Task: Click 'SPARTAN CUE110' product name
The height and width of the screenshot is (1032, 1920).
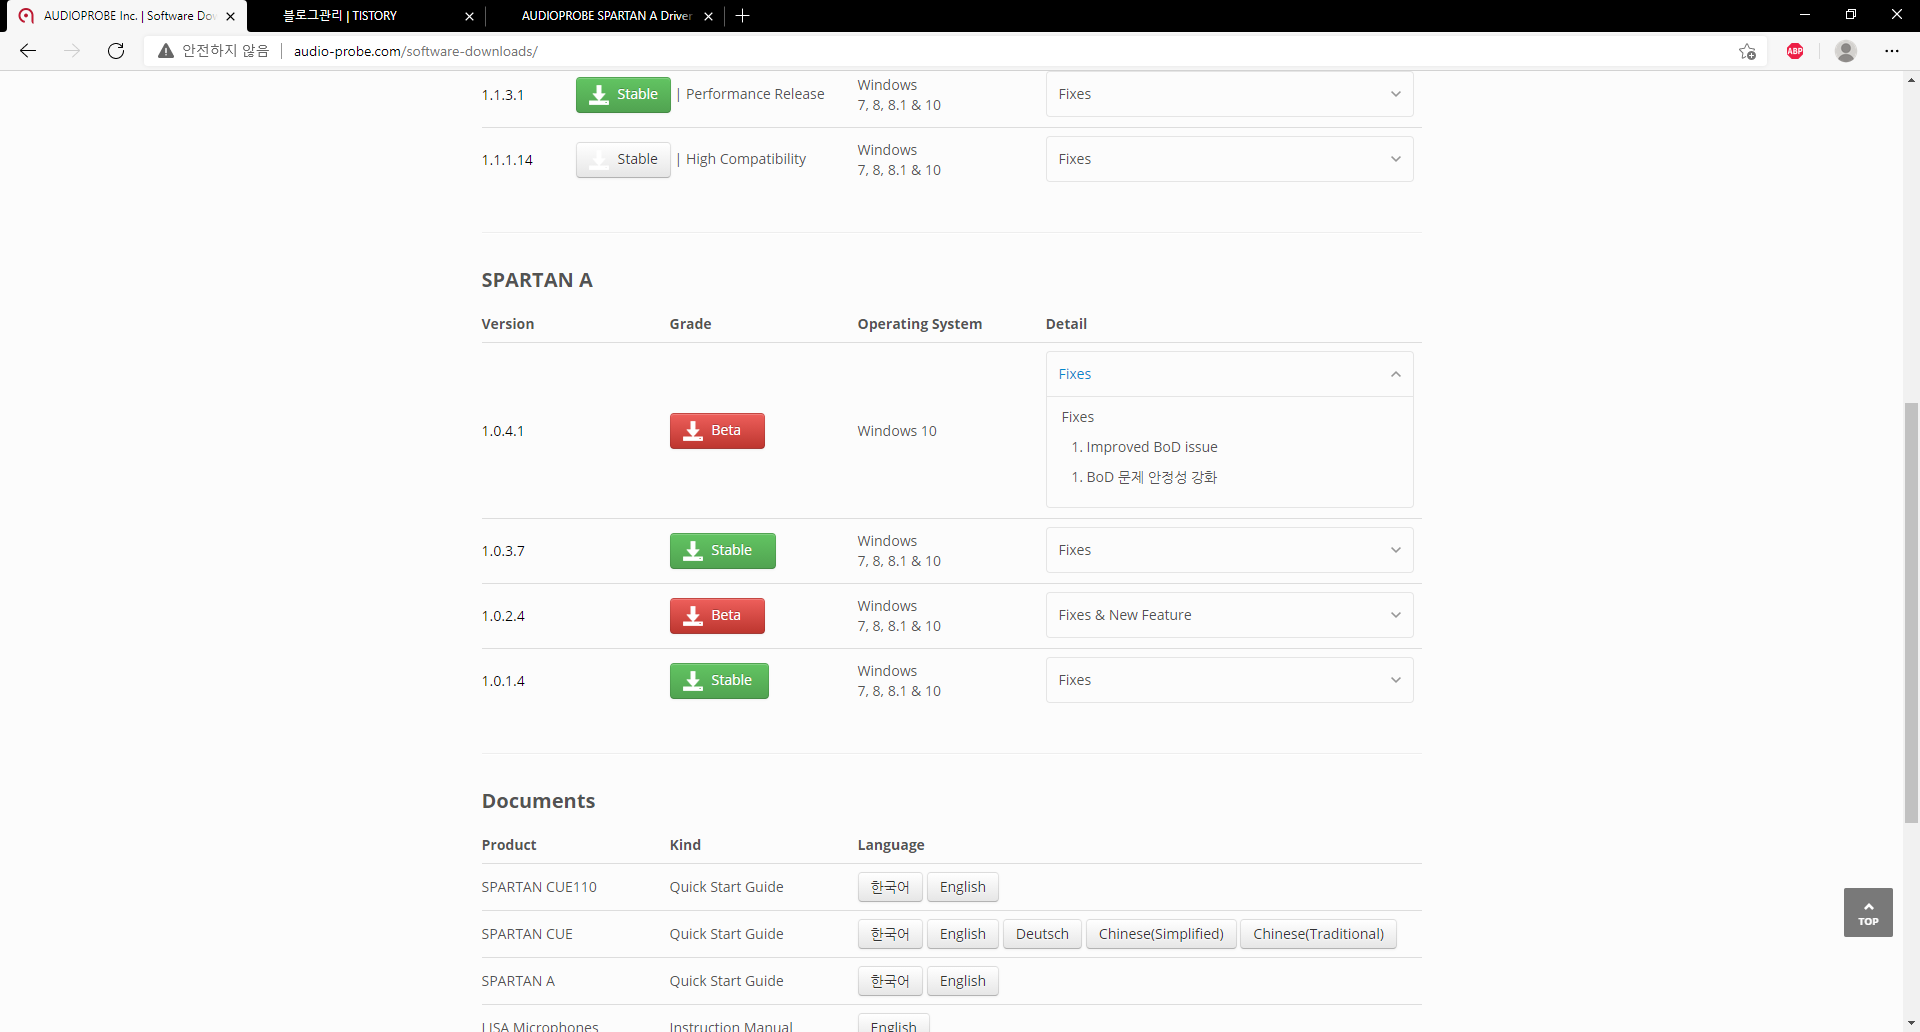Action: coord(539,887)
